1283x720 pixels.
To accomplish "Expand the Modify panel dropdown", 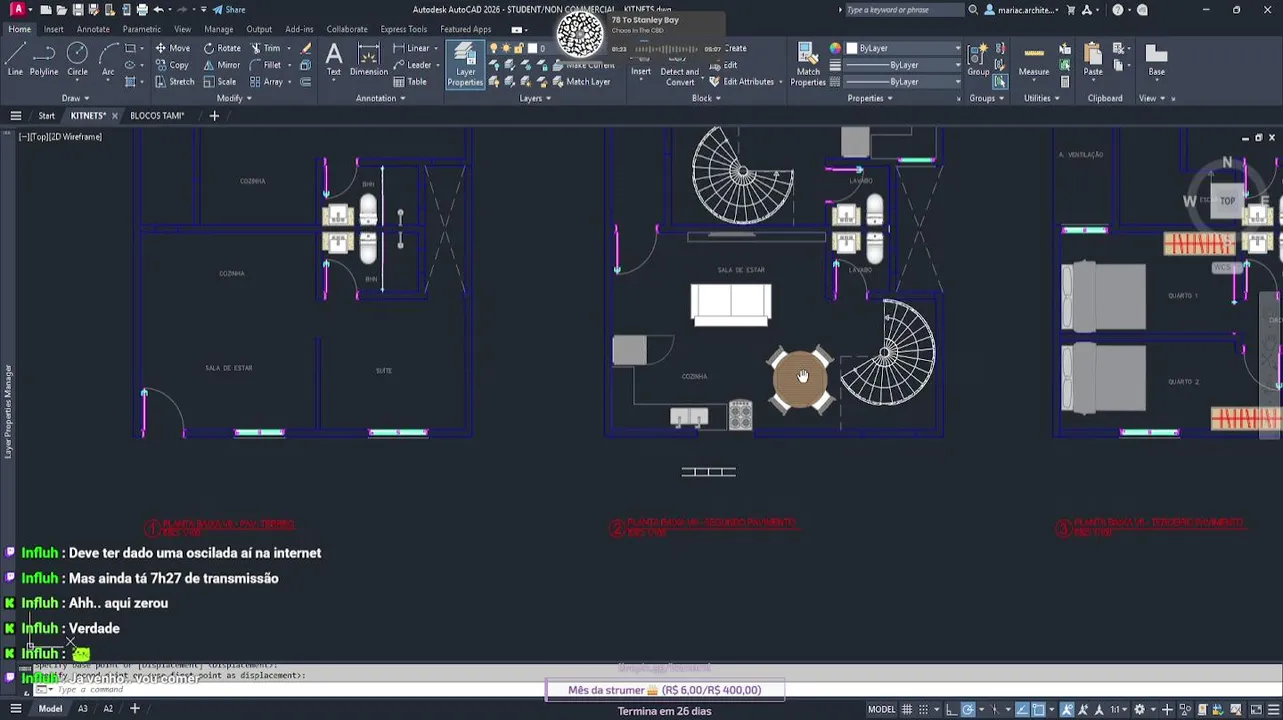I will (234, 98).
